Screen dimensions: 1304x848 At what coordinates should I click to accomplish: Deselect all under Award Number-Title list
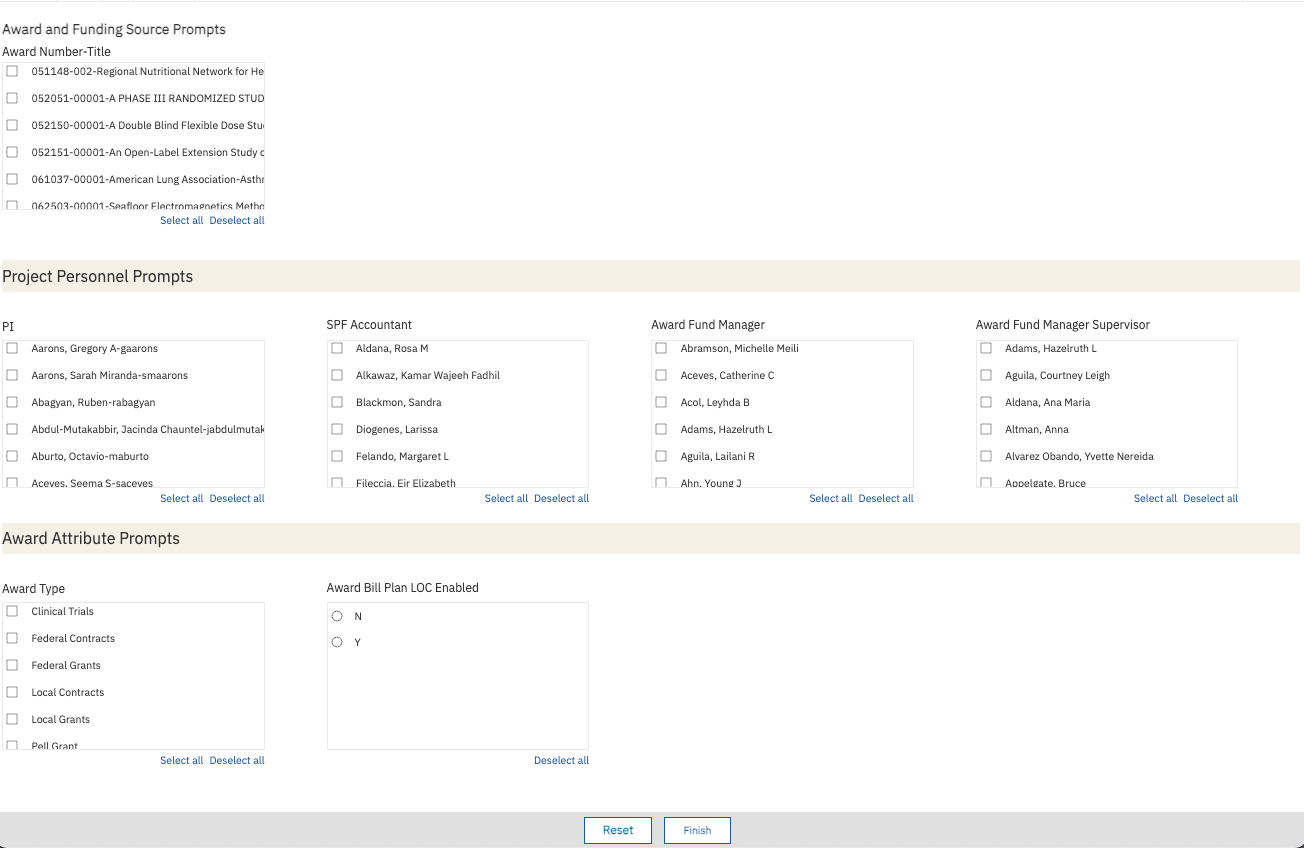(x=237, y=220)
